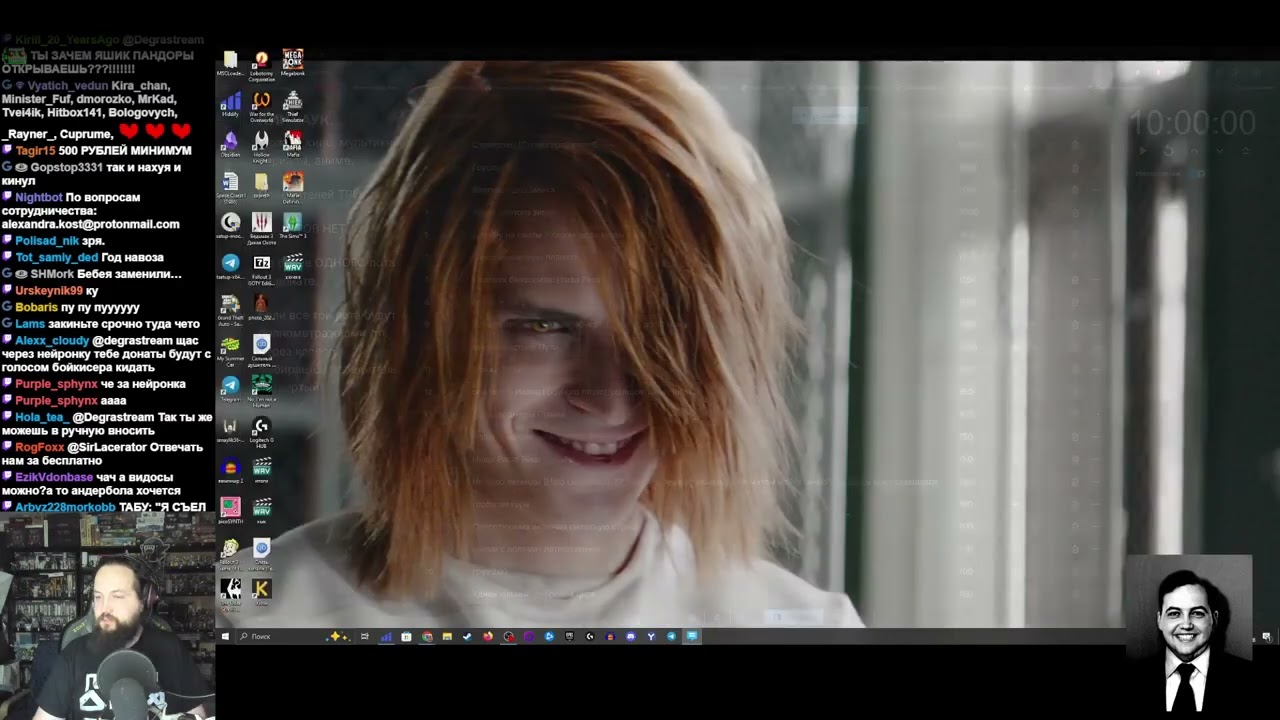Click the Windows Start button

point(225,636)
